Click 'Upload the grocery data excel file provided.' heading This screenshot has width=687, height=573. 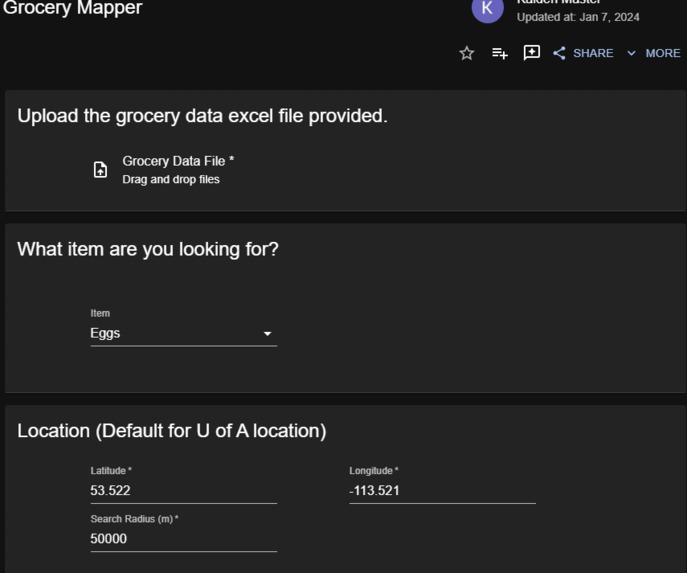pyautogui.click(x=202, y=116)
